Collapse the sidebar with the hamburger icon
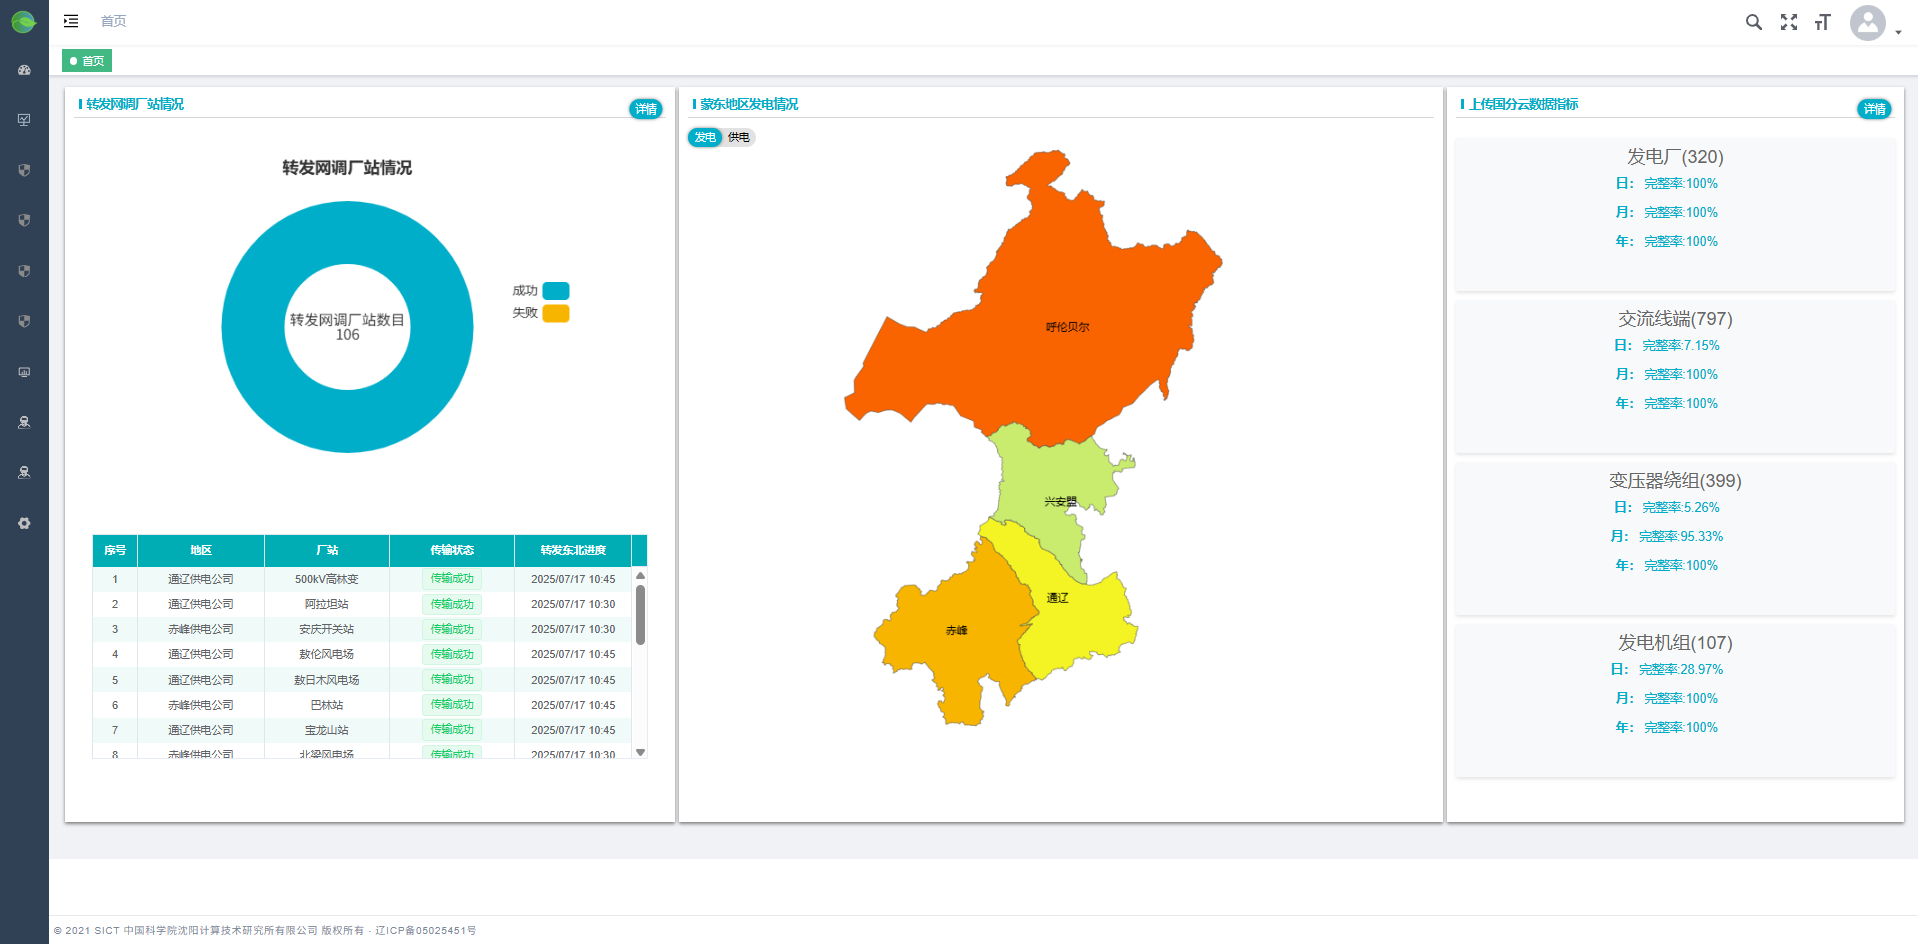This screenshot has height=944, width=1920. (x=71, y=21)
